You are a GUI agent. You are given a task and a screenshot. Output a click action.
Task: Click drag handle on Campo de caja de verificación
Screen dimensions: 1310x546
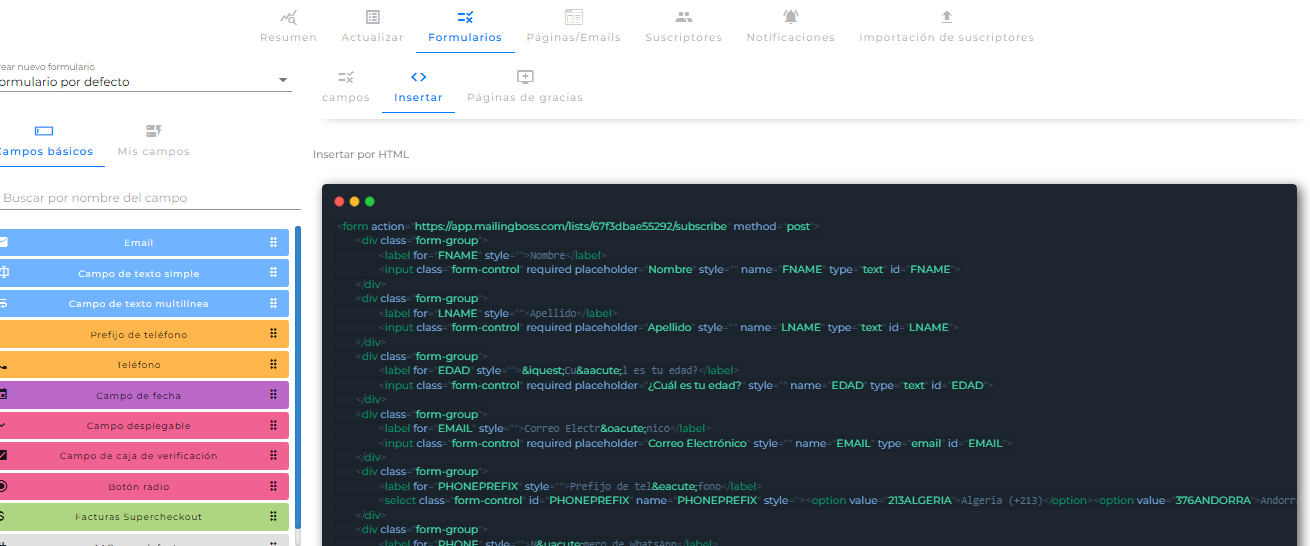tap(273, 455)
